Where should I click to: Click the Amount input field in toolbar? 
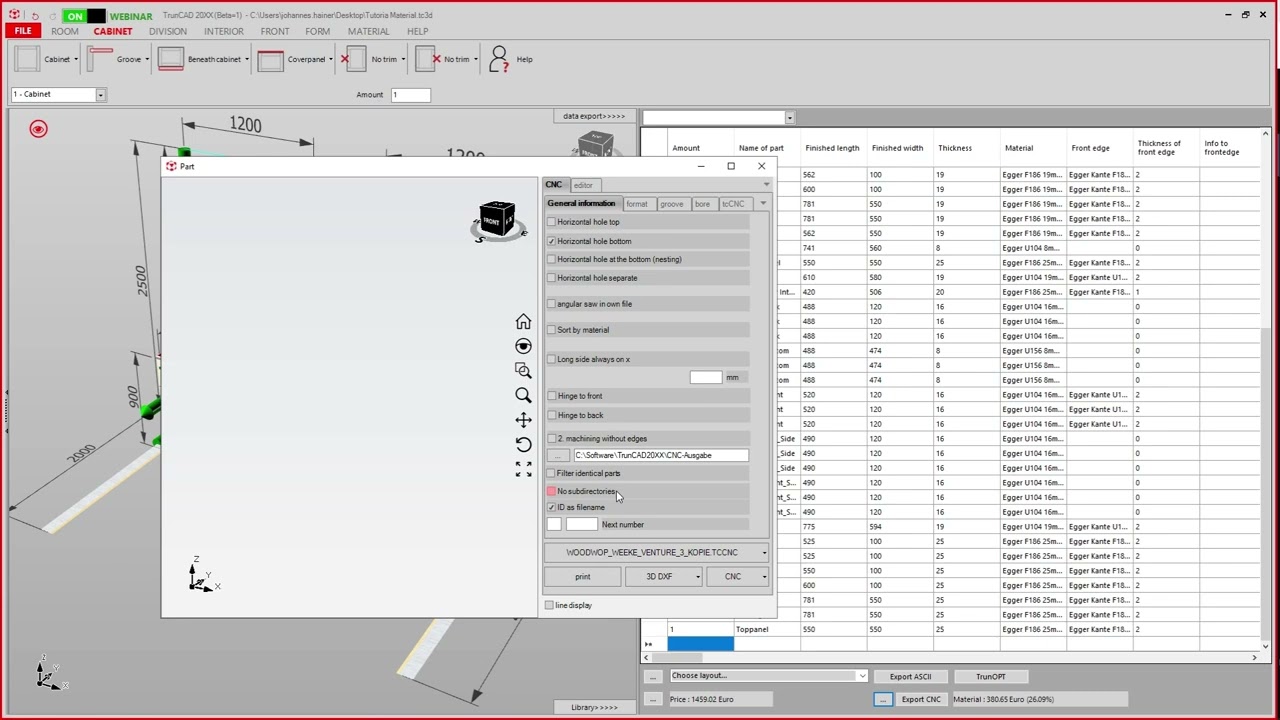(411, 95)
